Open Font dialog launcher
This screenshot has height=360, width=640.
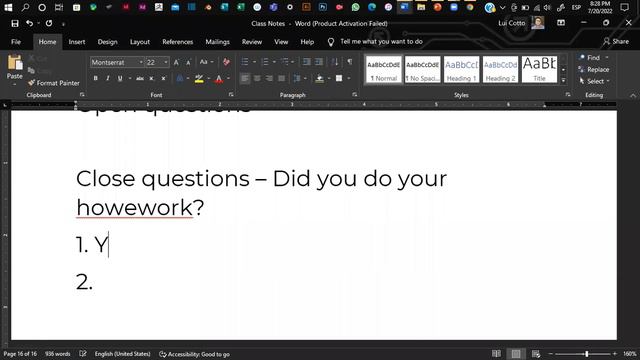231,94
